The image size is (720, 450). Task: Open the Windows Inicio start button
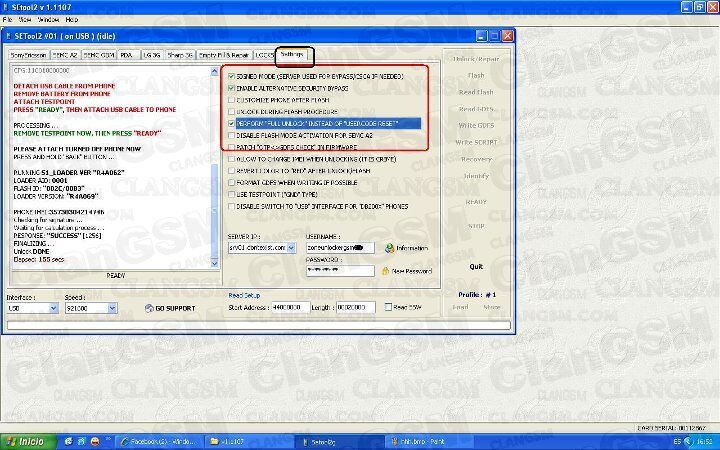pos(28,442)
